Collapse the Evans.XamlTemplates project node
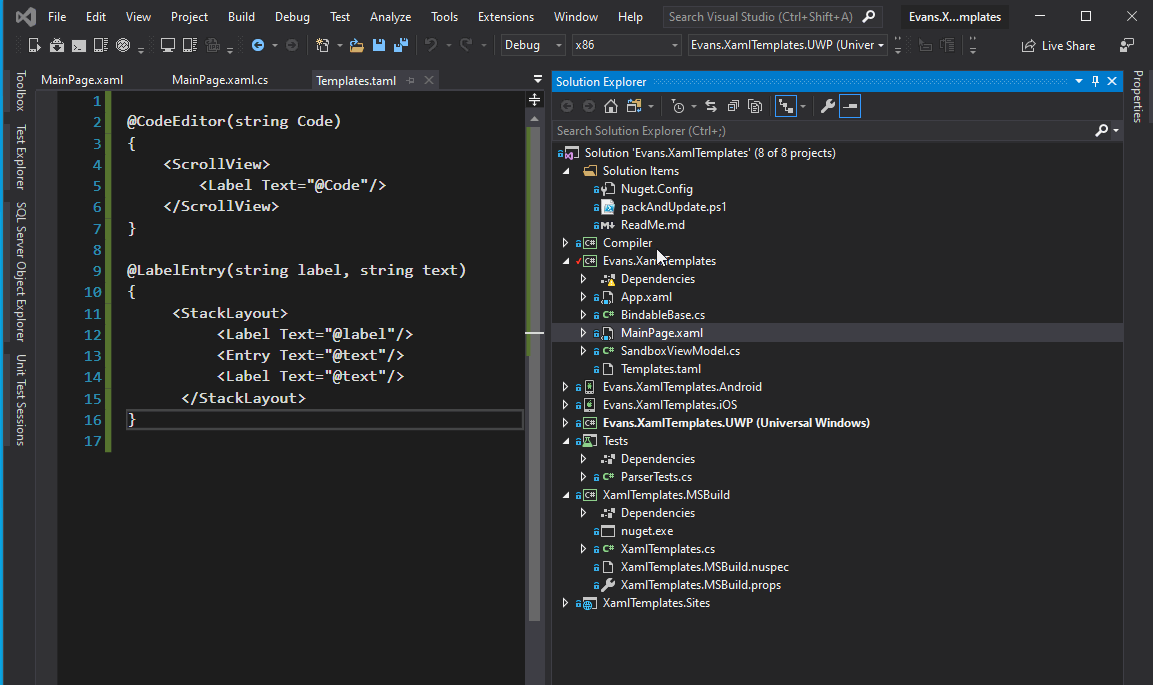 (x=565, y=261)
